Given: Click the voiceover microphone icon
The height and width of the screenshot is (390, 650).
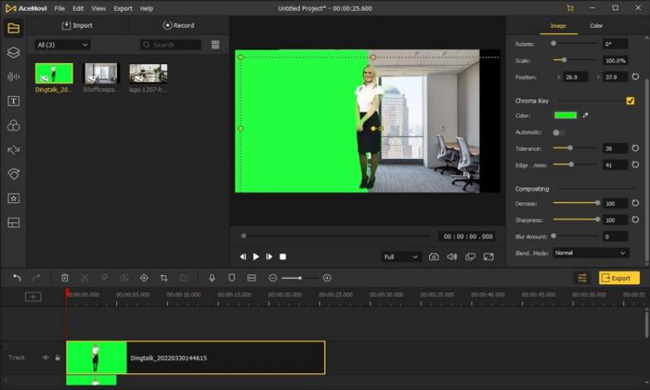Looking at the screenshot, I should tap(212, 278).
